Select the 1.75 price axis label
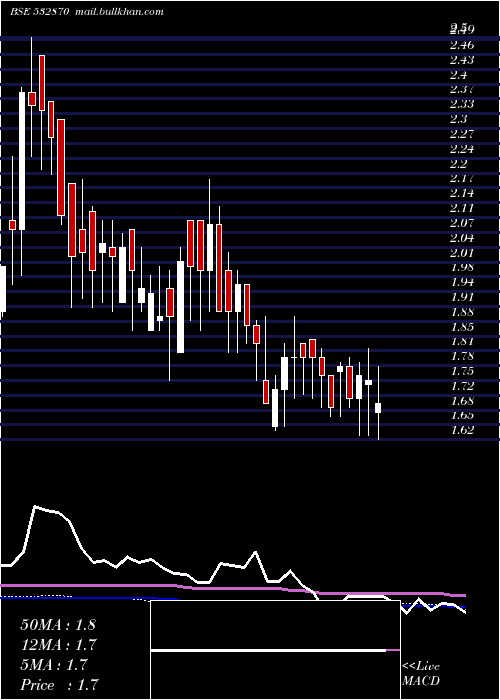500x700 pixels. coord(462,371)
